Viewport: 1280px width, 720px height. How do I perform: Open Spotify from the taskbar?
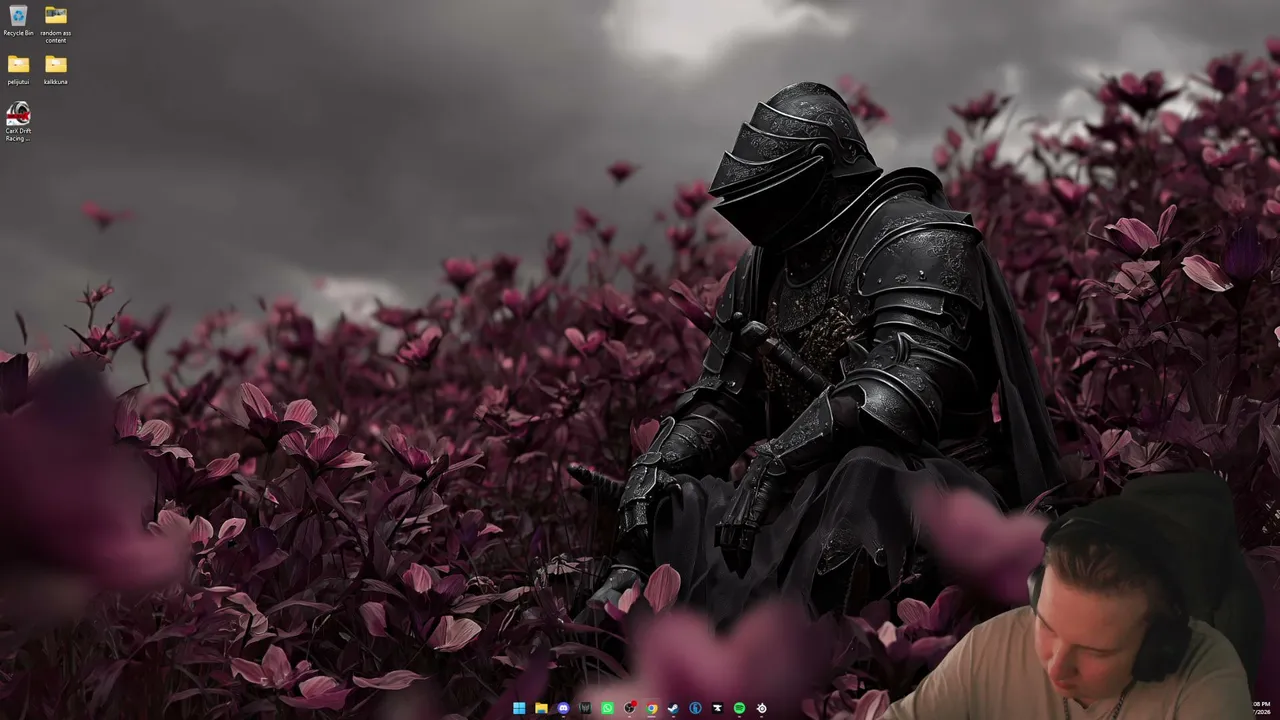pos(739,708)
